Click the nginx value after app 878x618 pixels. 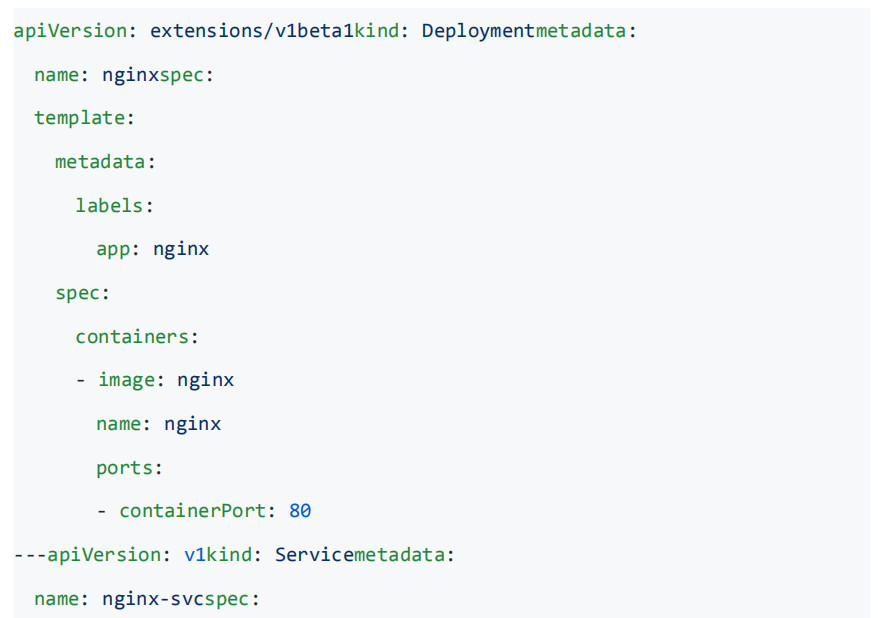click(181, 249)
